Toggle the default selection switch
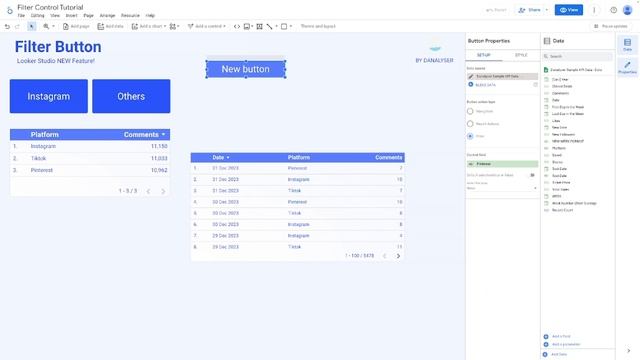640x360 pixels. [x=532, y=175]
